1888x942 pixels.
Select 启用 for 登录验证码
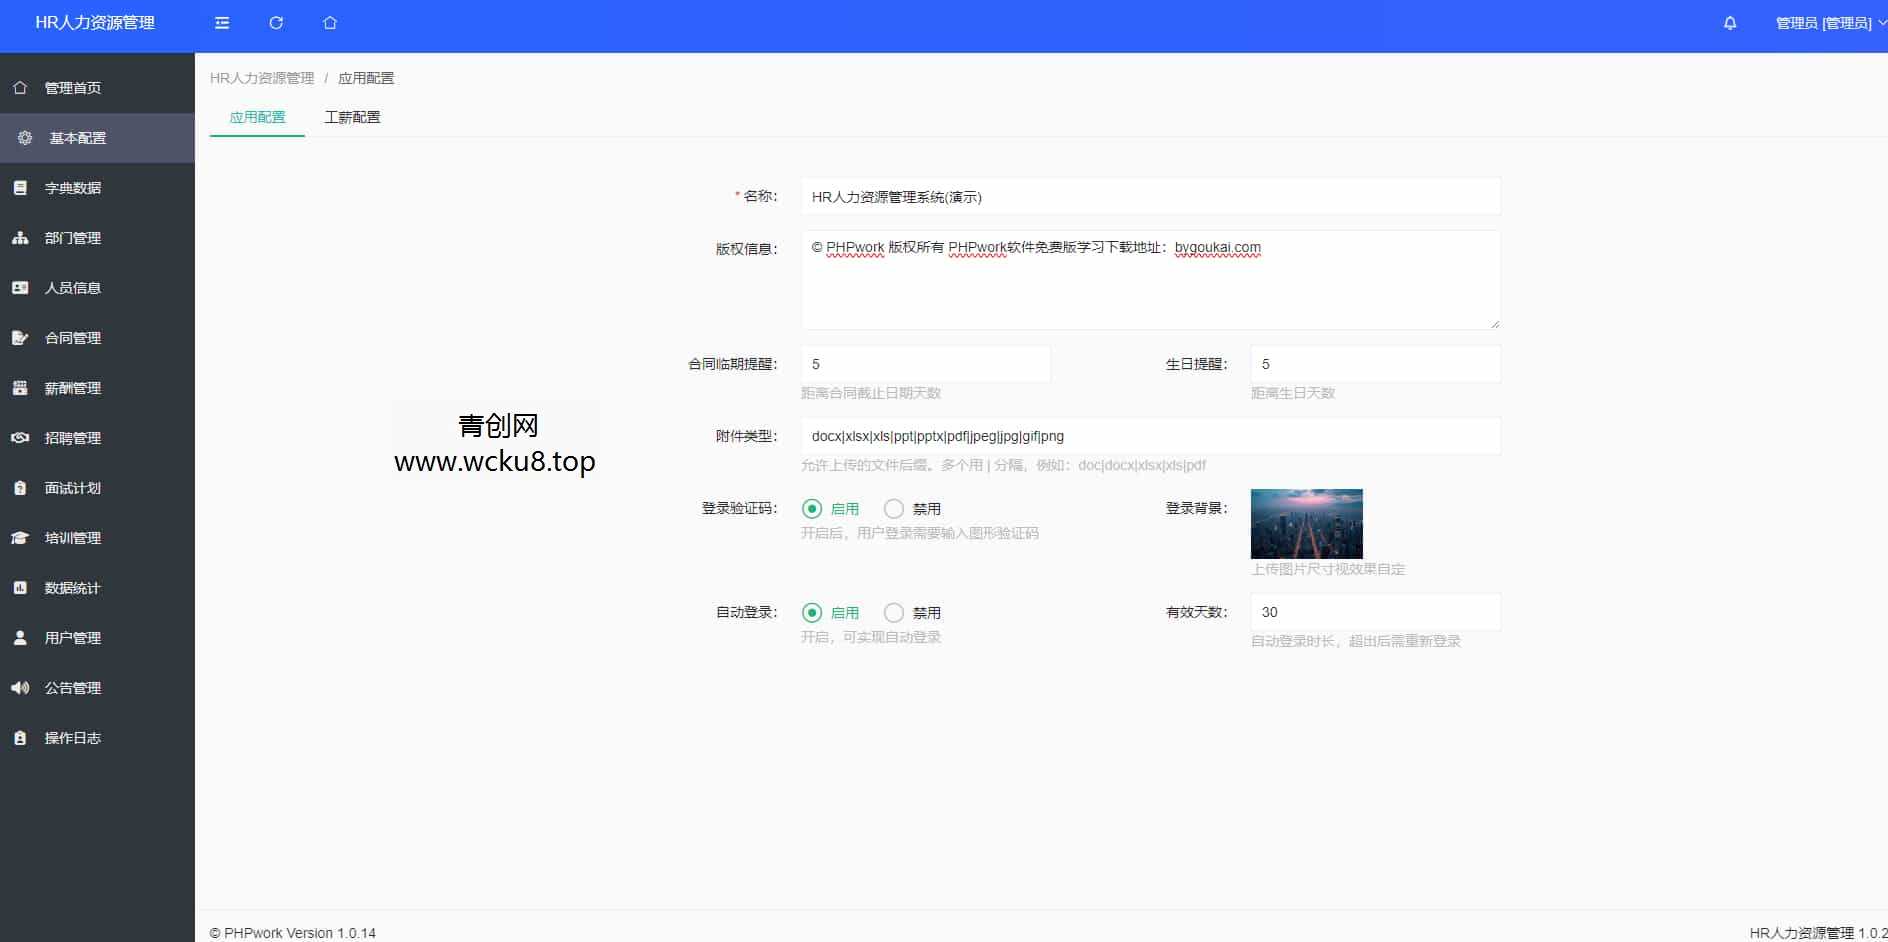[x=811, y=508]
